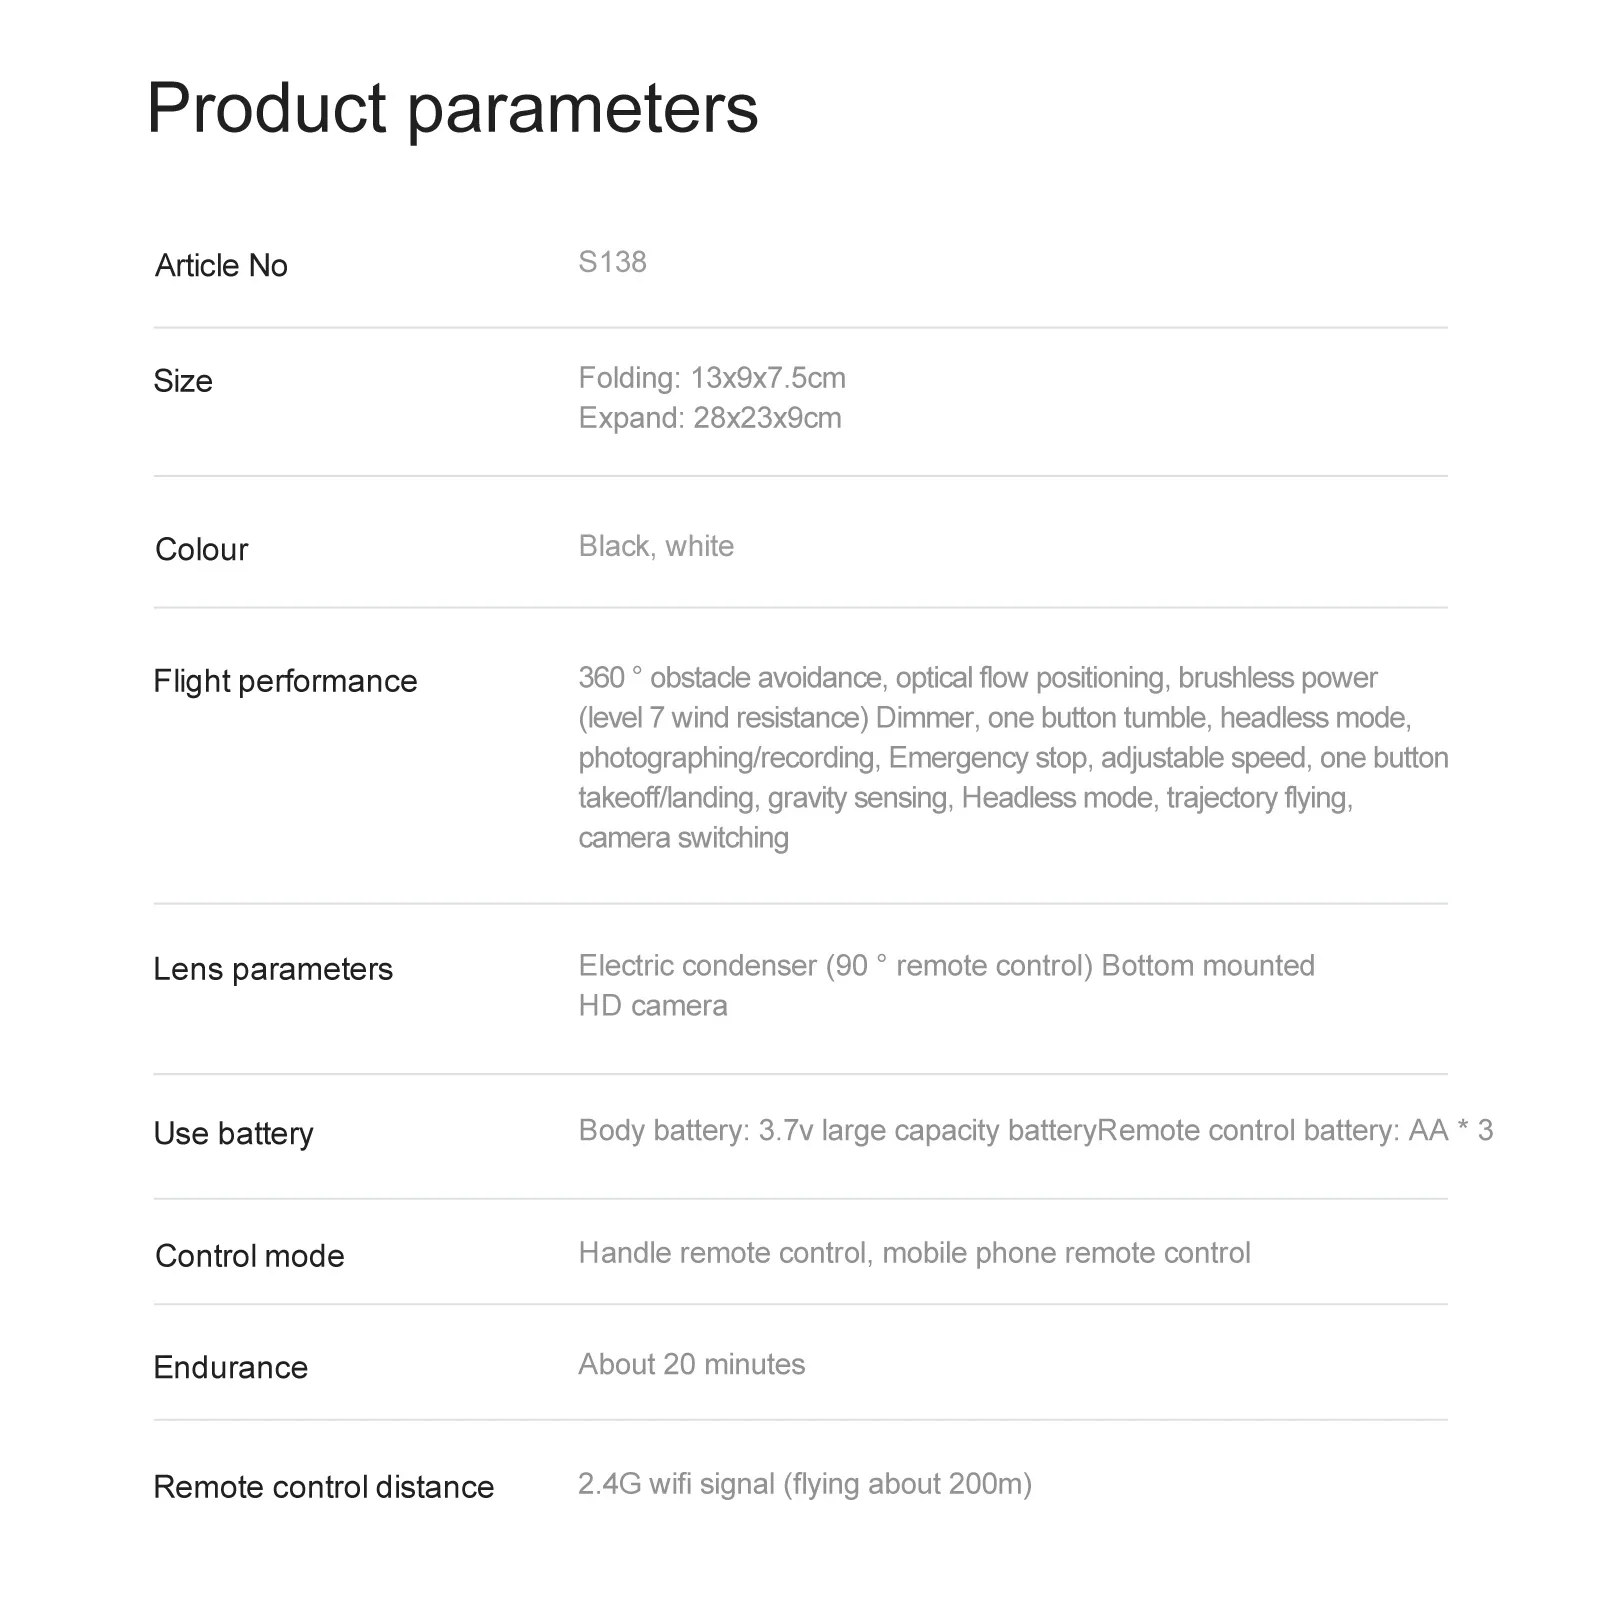Viewport: 1600px width, 1600px height.
Task: Click the 2.4G wifi signal distance text
Action: tap(805, 1484)
